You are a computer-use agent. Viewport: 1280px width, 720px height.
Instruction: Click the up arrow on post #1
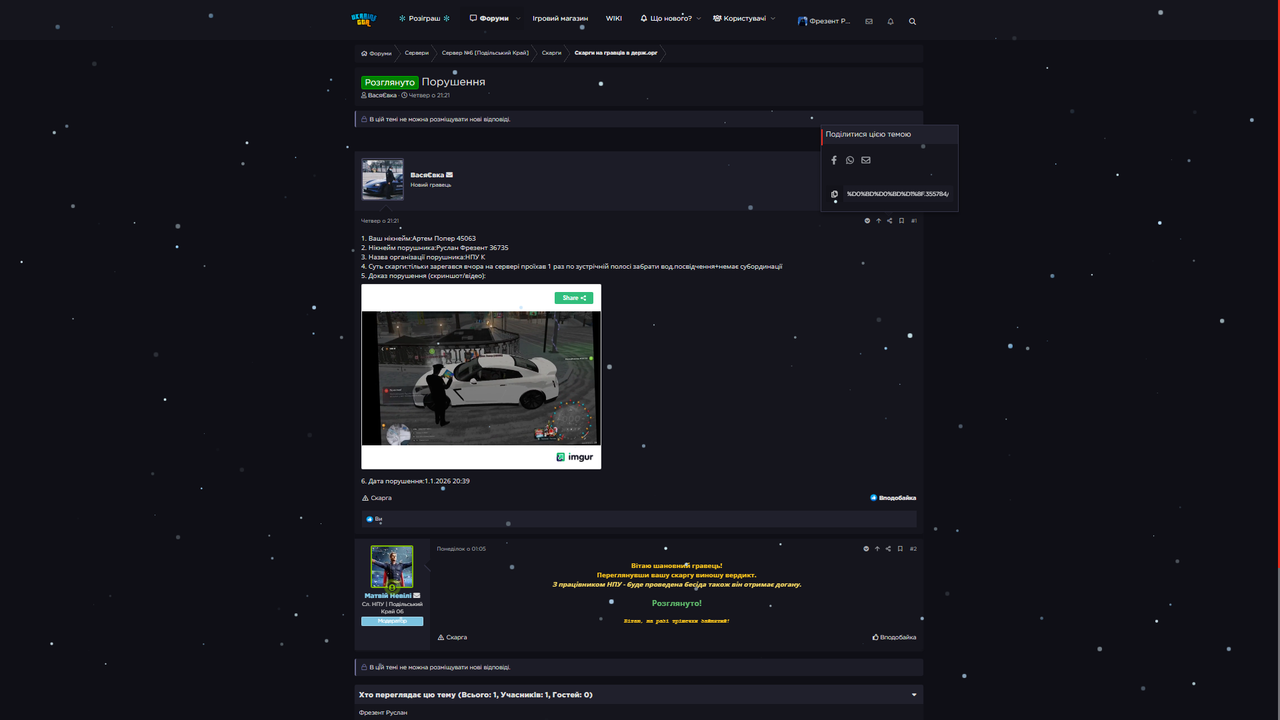879,221
